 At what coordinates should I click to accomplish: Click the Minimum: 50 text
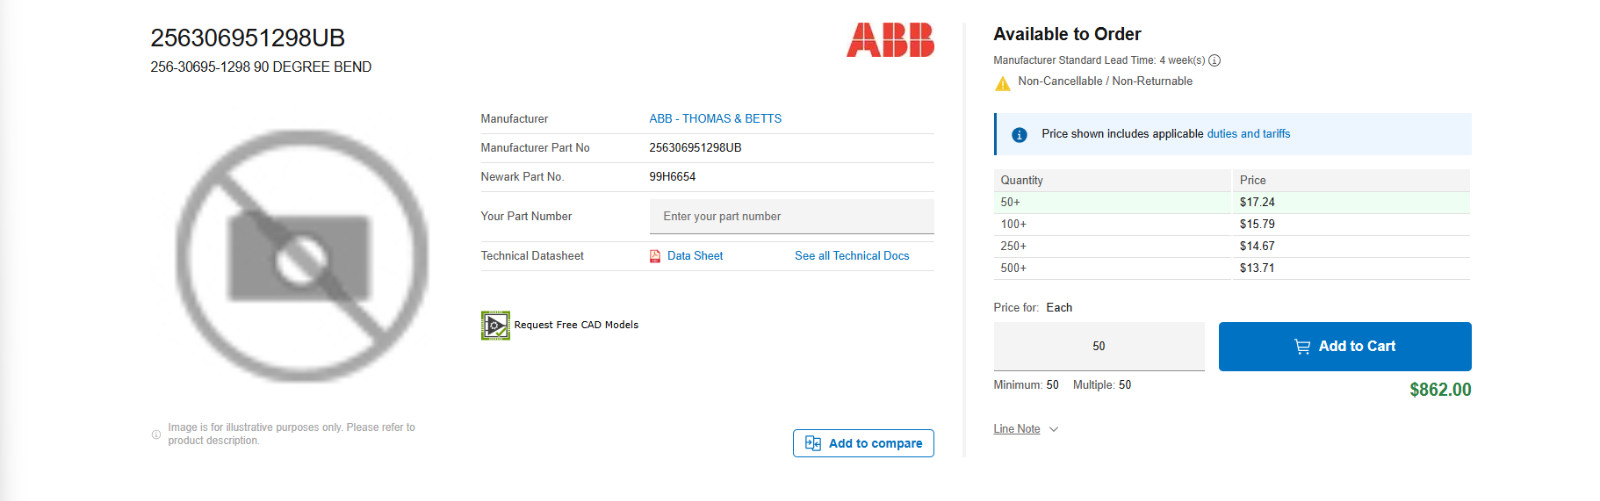tap(1026, 385)
